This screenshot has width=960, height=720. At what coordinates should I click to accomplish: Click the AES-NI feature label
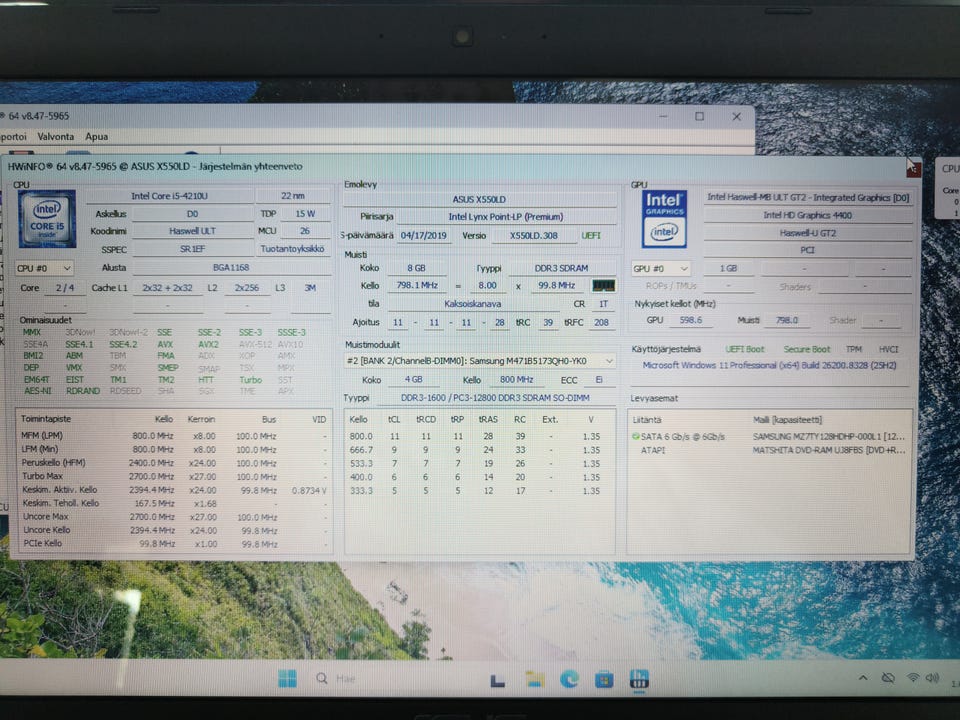point(38,391)
